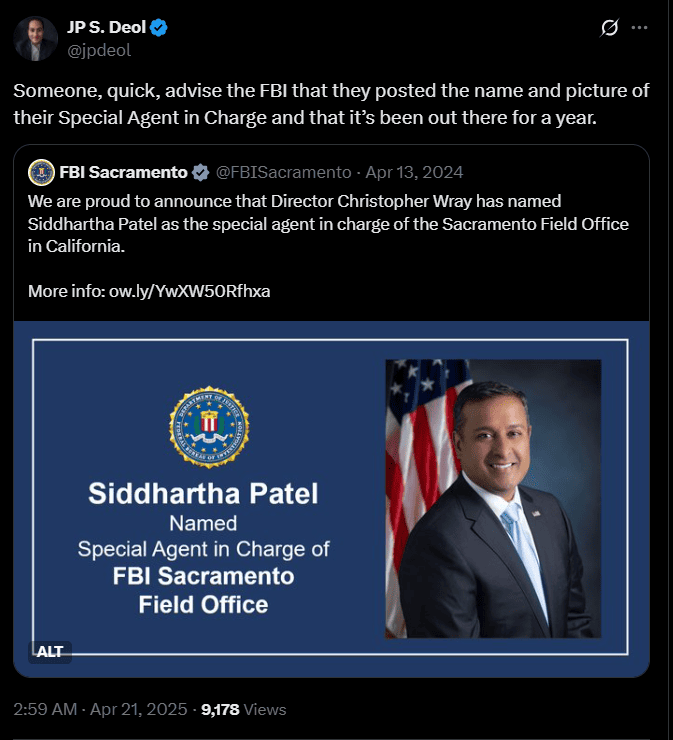Open the Grok explain icon
The height and width of the screenshot is (740, 673).
(x=607, y=30)
